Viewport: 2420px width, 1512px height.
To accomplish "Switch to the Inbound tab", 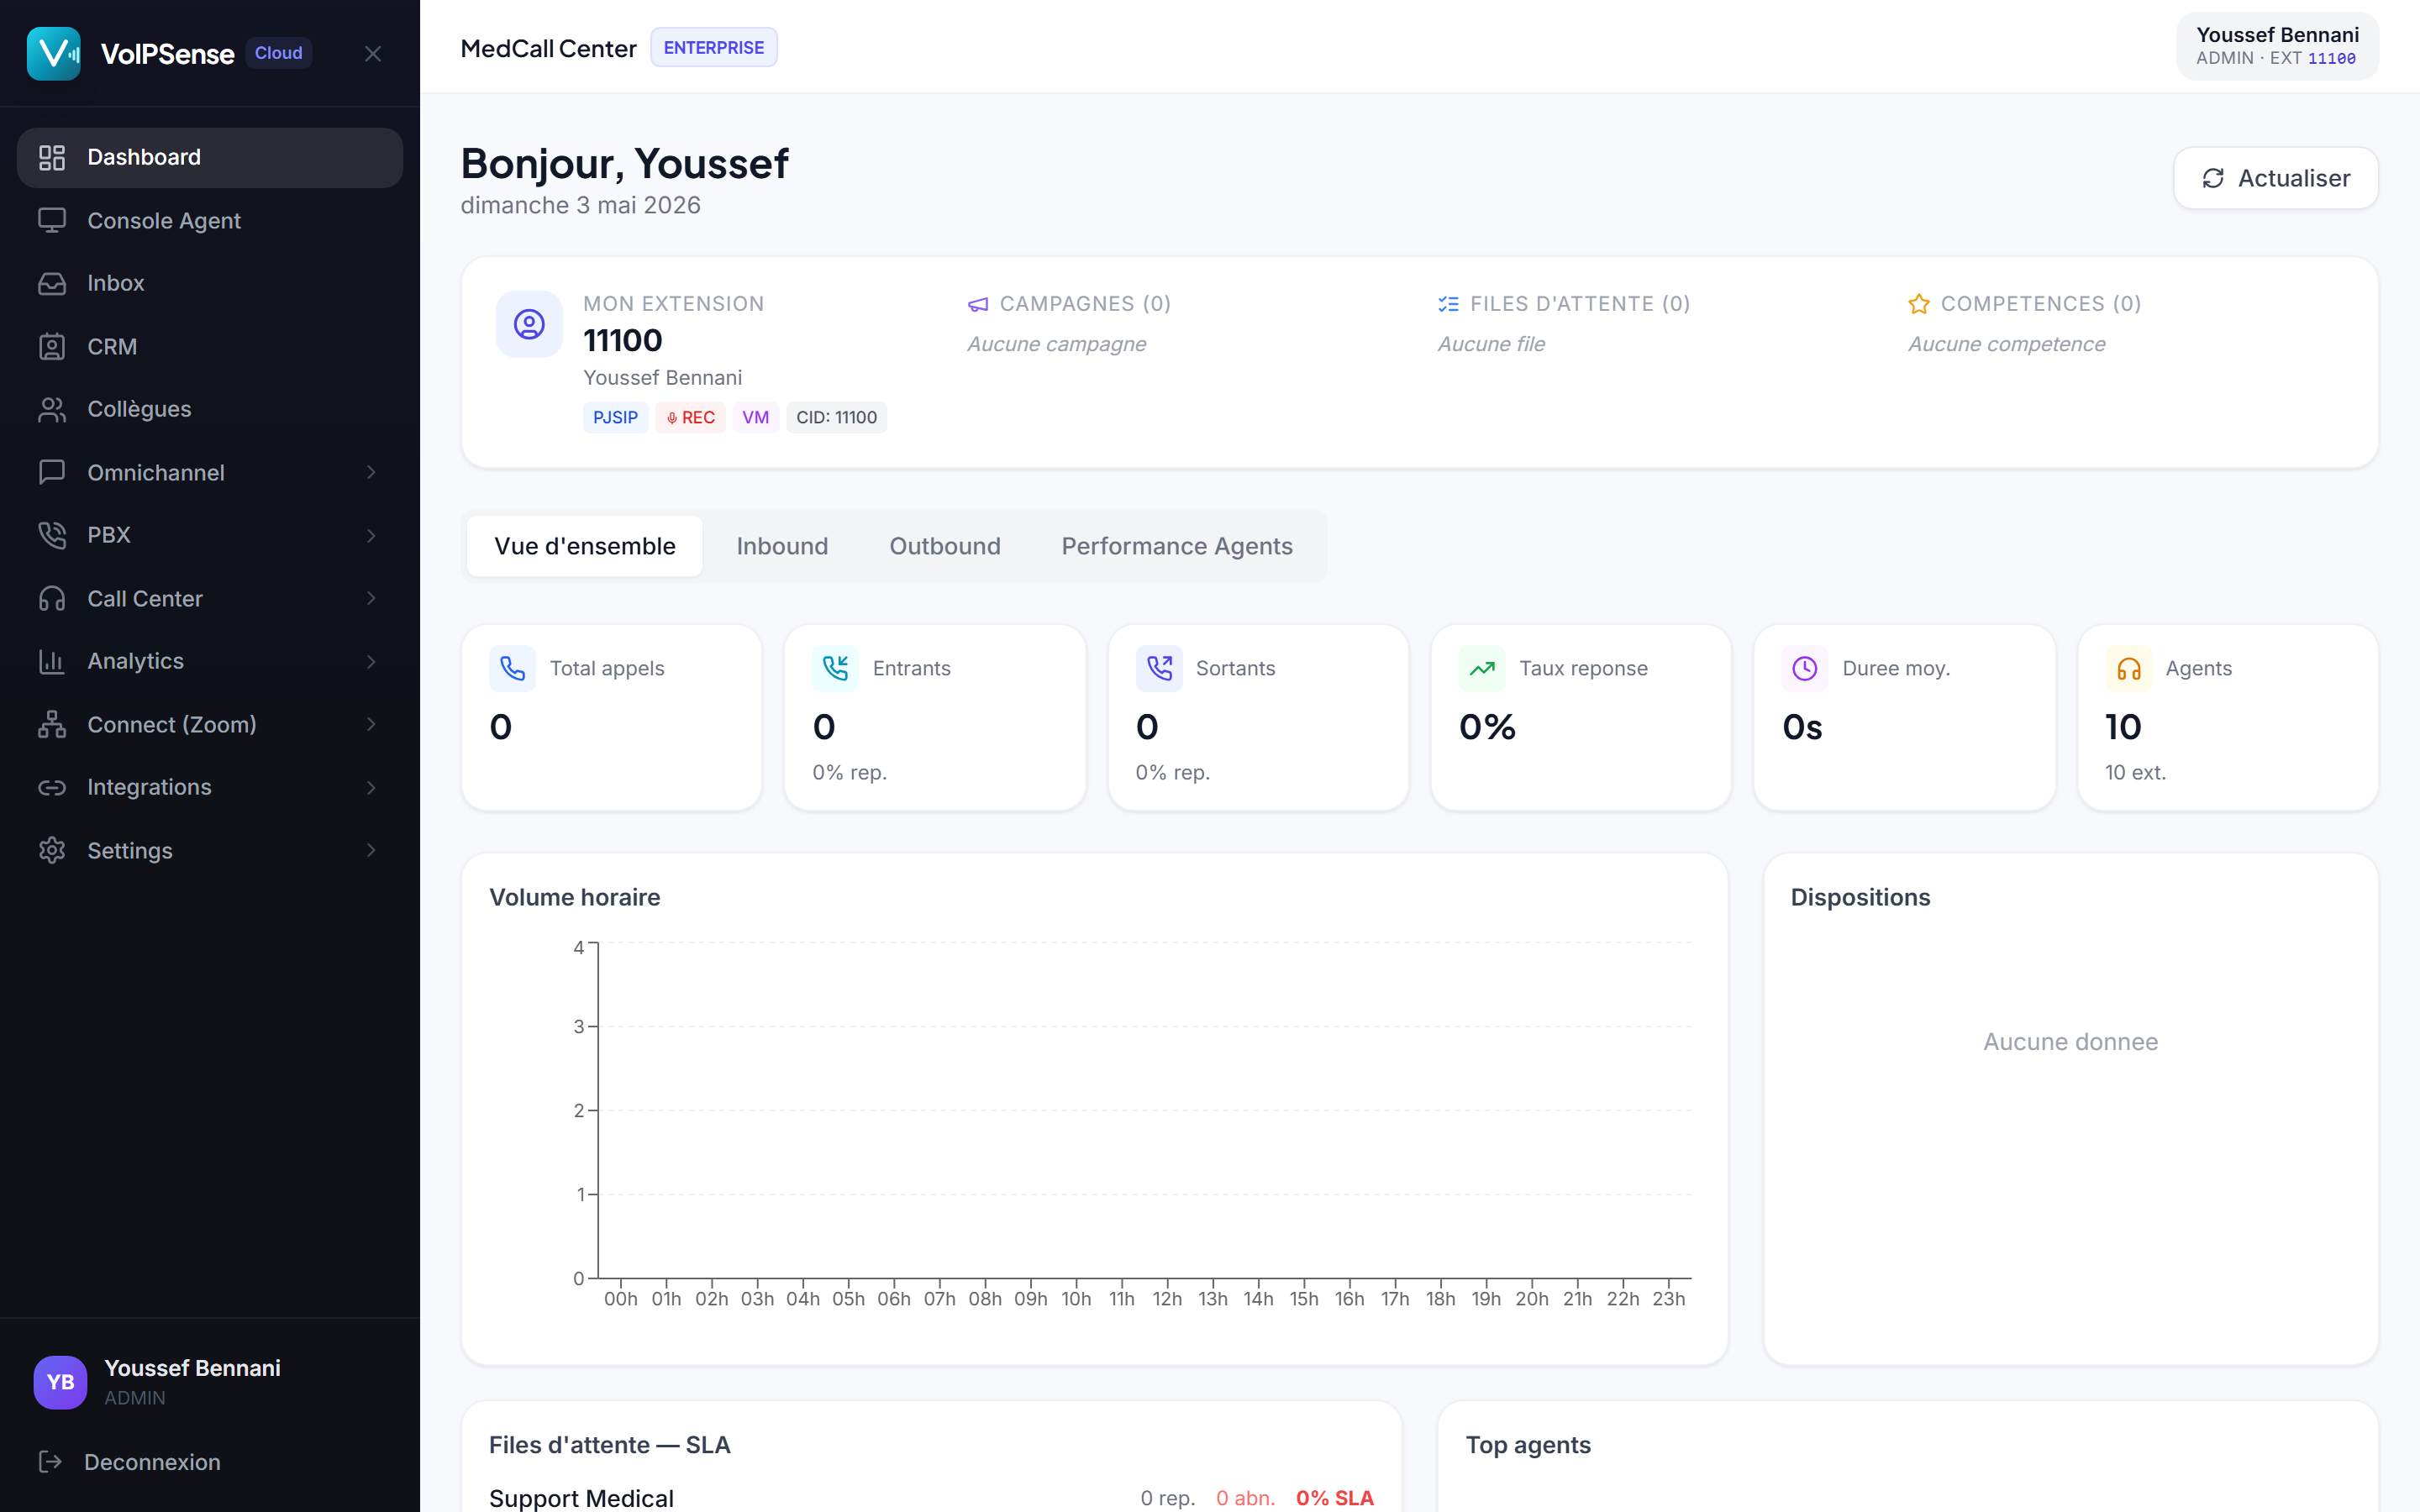I will (x=782, y=546).
